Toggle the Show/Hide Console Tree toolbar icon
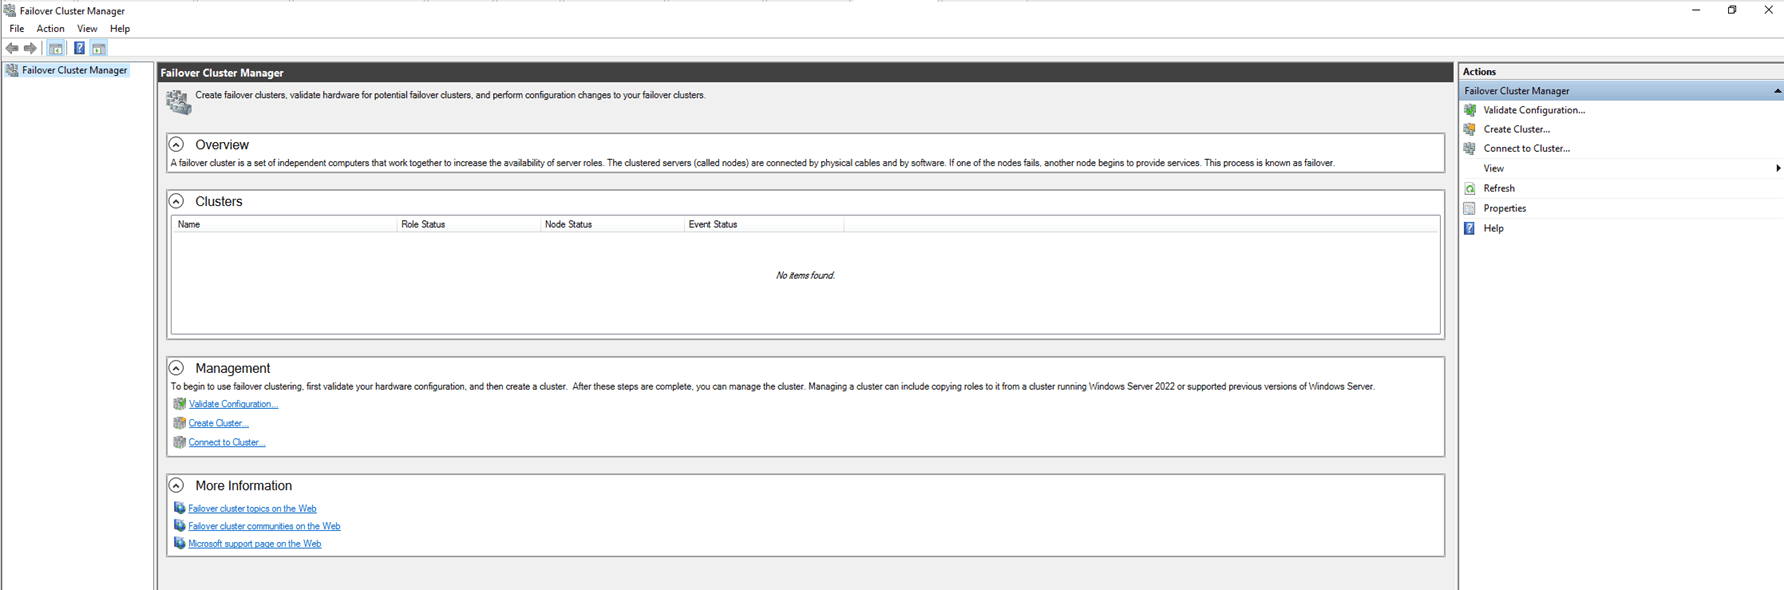The width and height of the screenshot is (1784, 590). click(x=56, y=48)
